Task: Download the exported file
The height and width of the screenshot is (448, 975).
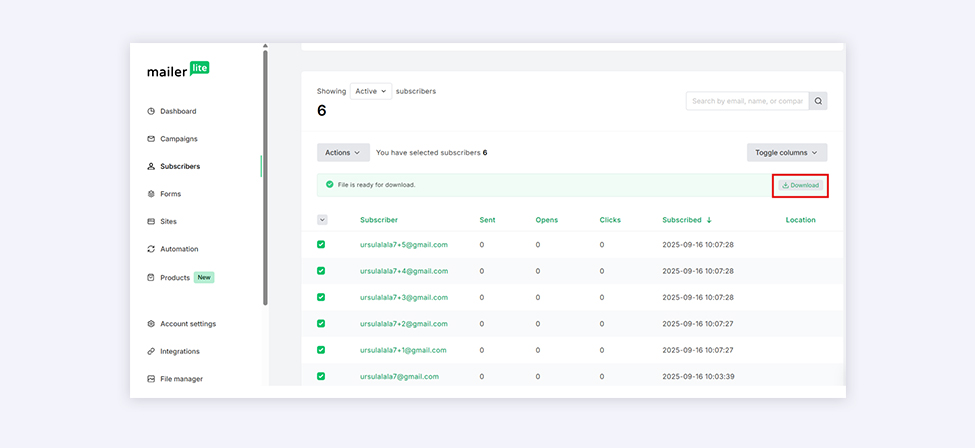Action: (x=800, y=185)
